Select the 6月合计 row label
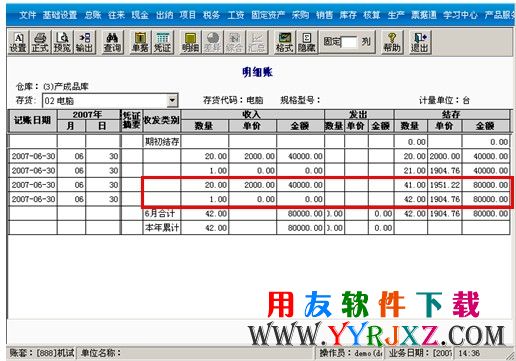 162,213
